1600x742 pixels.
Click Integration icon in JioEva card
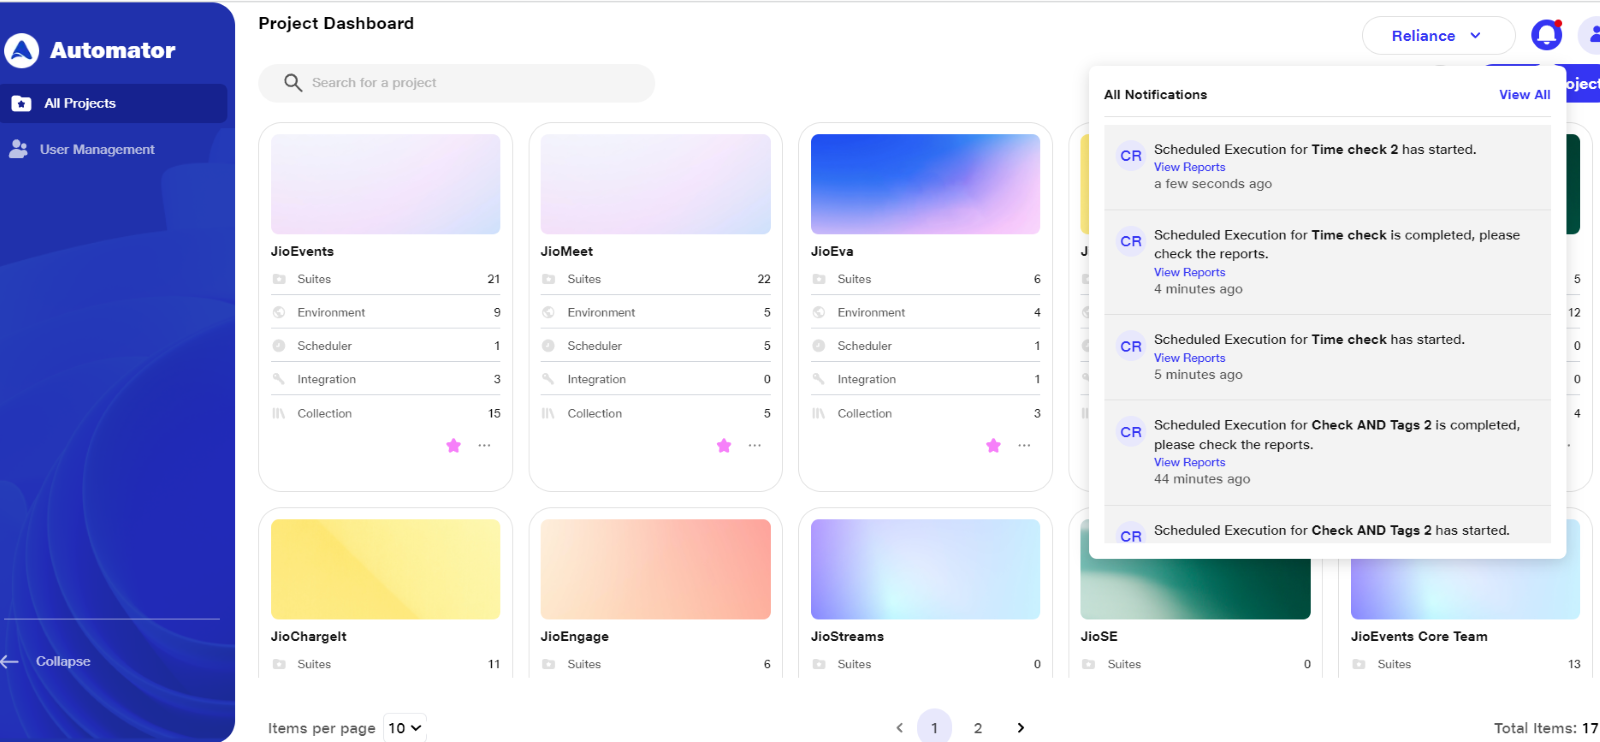pos(819,379)
